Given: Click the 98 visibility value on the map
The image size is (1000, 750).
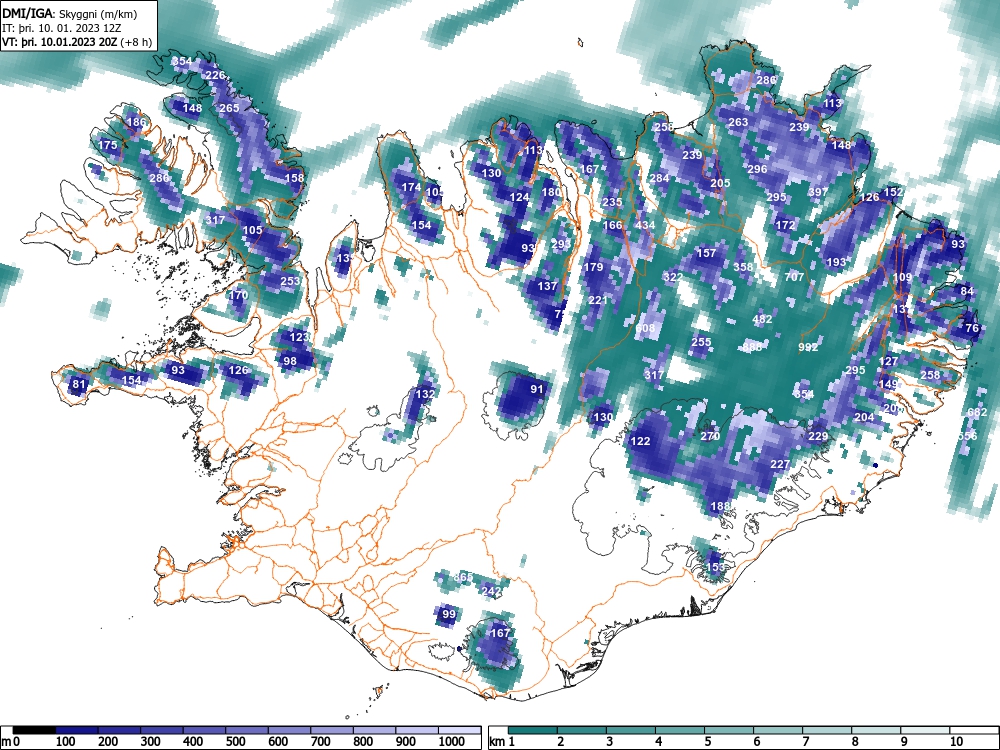Looking at the screenshot, I should 290,361.
